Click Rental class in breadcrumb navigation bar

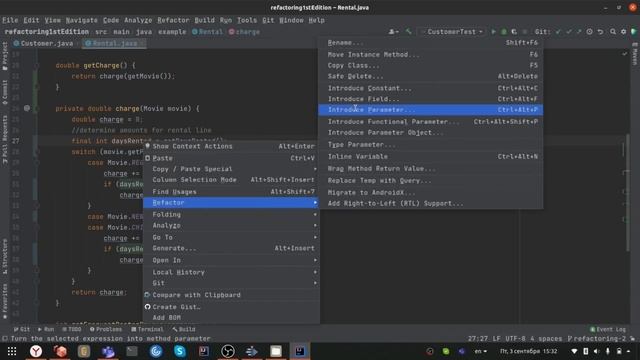tap(207, 32)
